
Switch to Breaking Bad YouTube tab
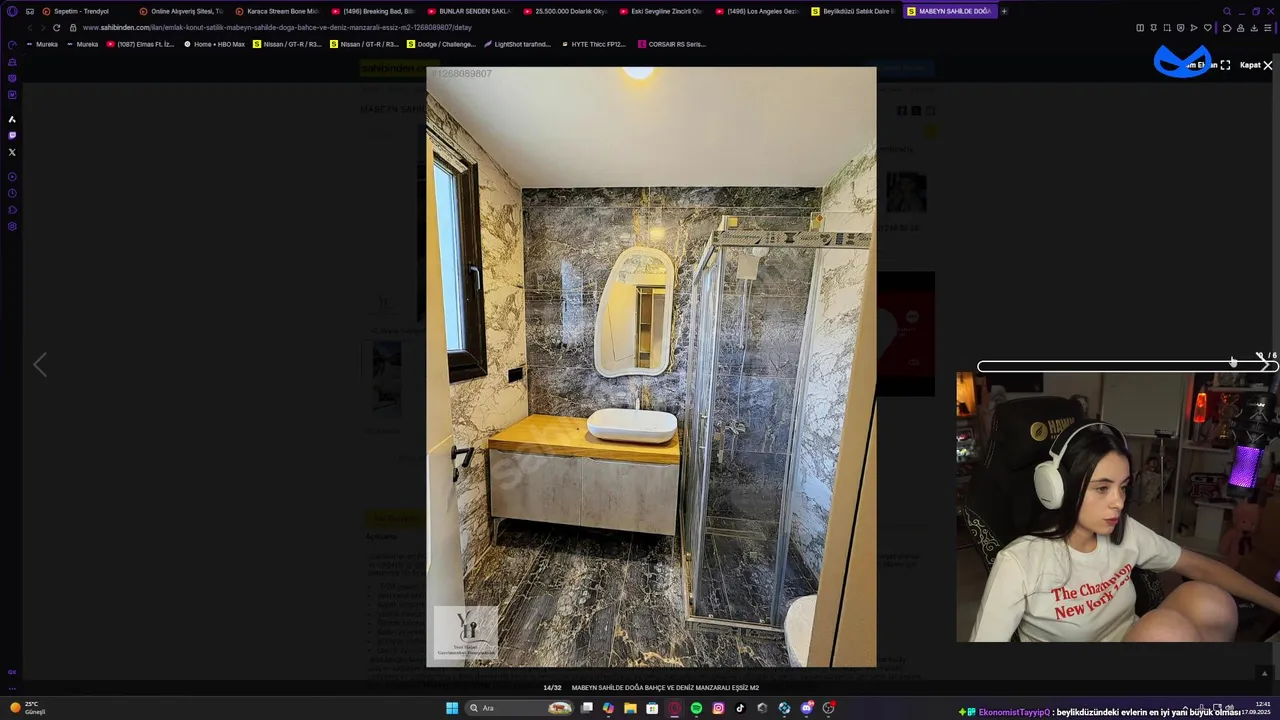click(373, 11)
